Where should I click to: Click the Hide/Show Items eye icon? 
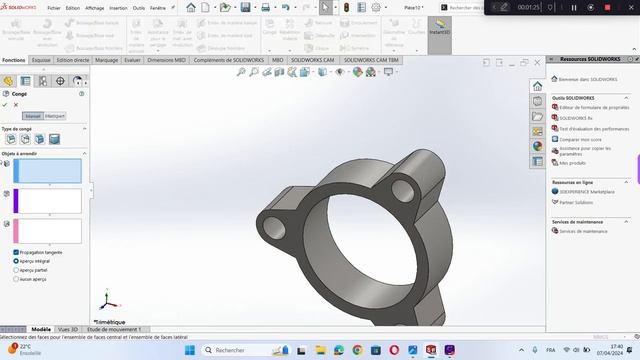pyautogui.click(x=340, y=72)
